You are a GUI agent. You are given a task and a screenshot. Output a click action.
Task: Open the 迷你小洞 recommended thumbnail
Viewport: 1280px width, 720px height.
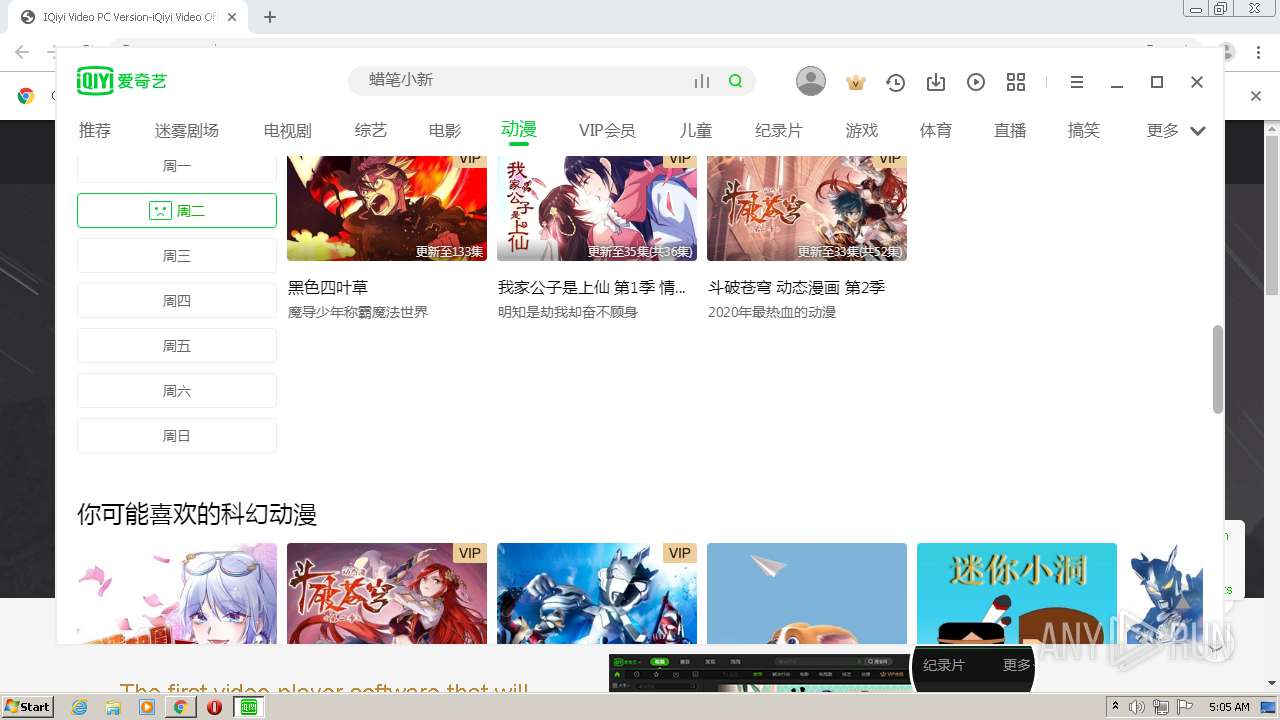pyautogui.click(x=1017, y=594)
